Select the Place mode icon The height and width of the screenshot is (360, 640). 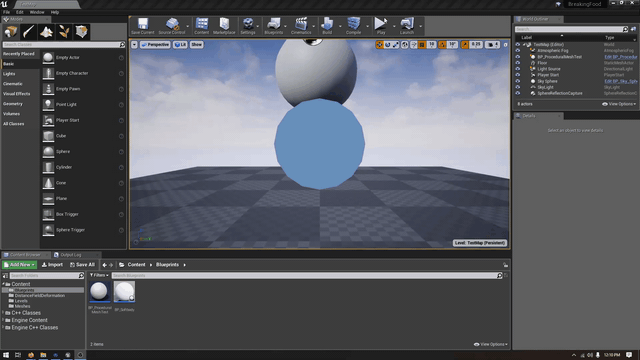[11, 32]
